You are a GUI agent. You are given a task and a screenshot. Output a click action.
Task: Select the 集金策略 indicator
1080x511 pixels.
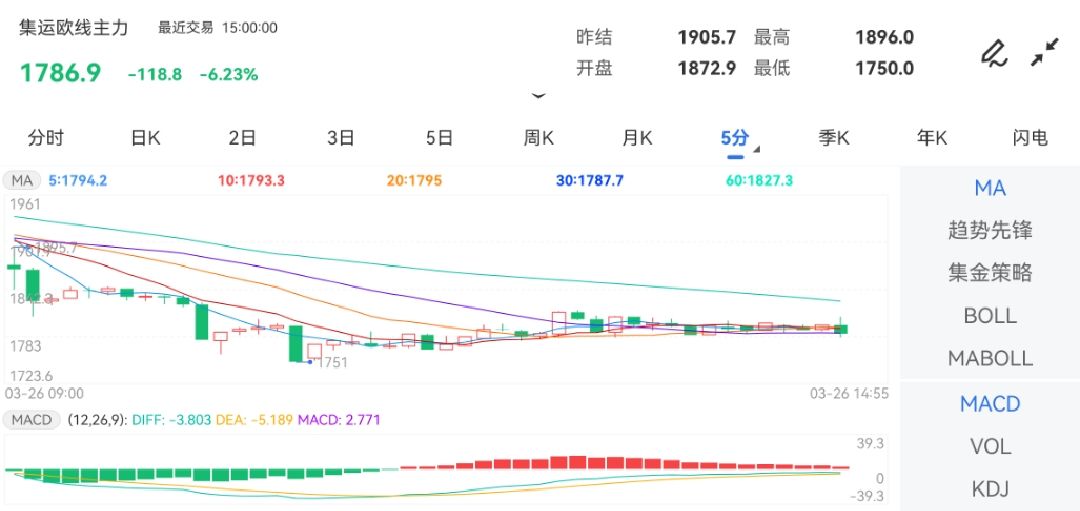(x=989, y=273)
